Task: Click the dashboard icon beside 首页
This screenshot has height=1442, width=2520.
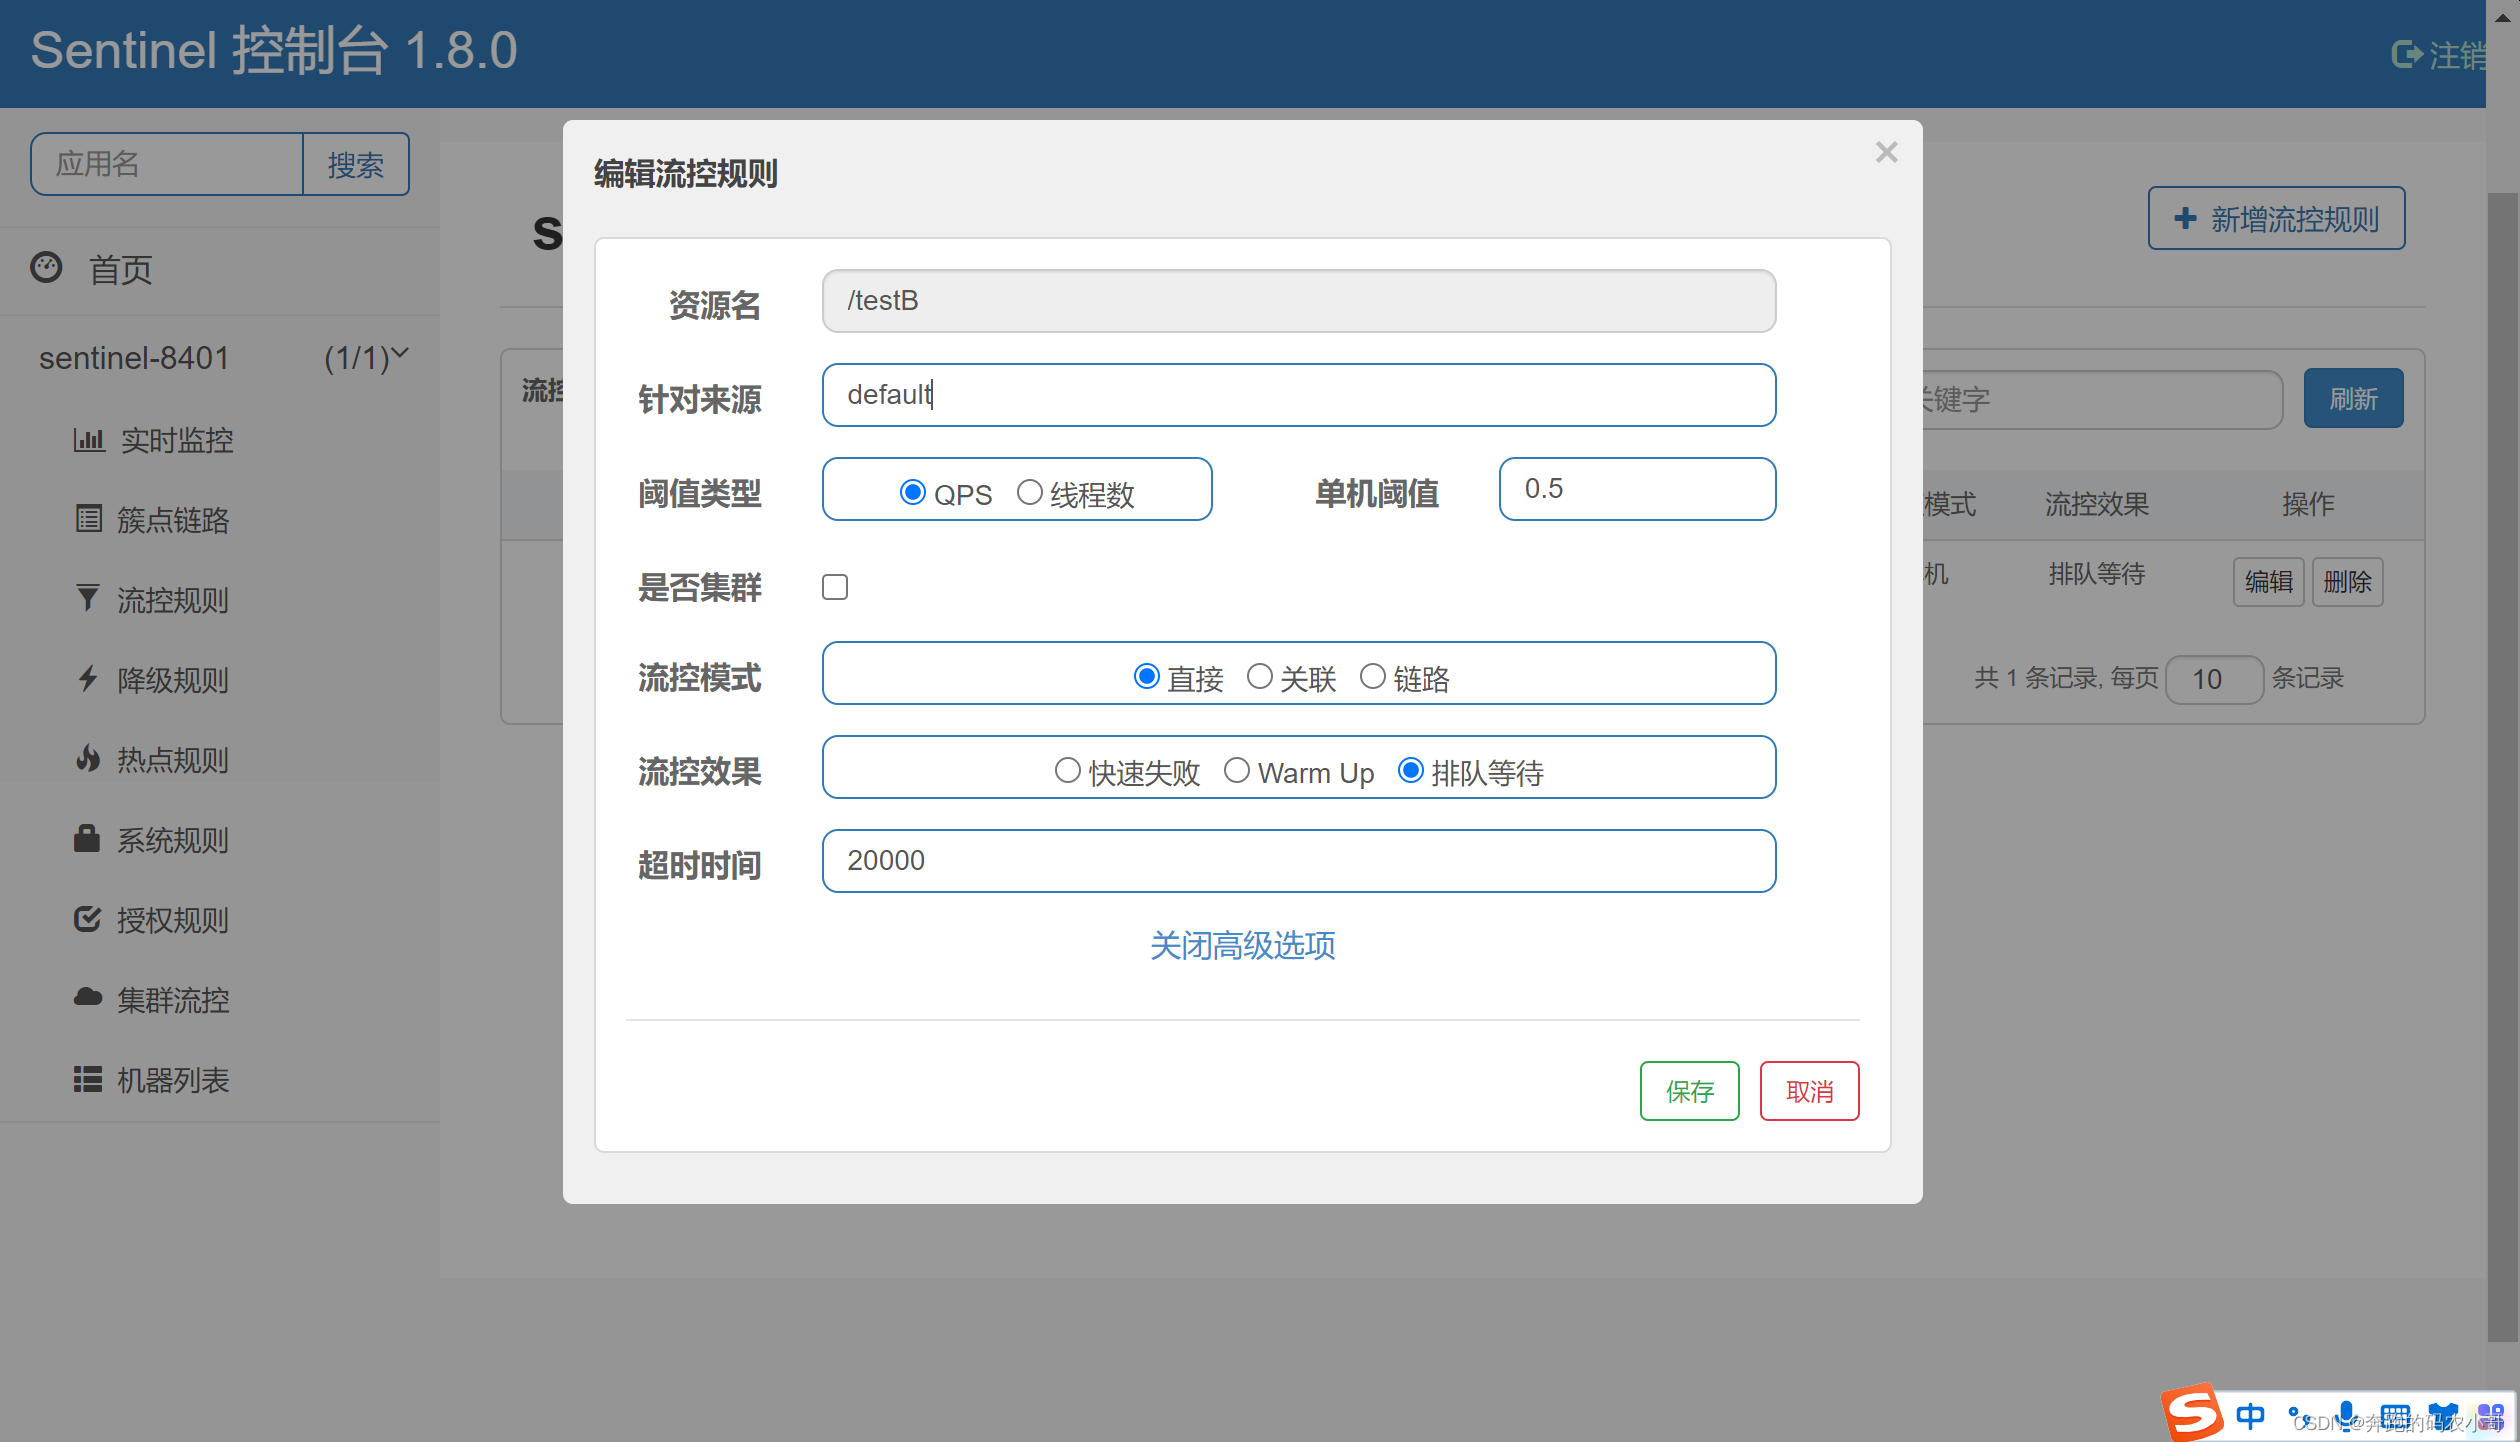Action: click(x=46, y=268)
